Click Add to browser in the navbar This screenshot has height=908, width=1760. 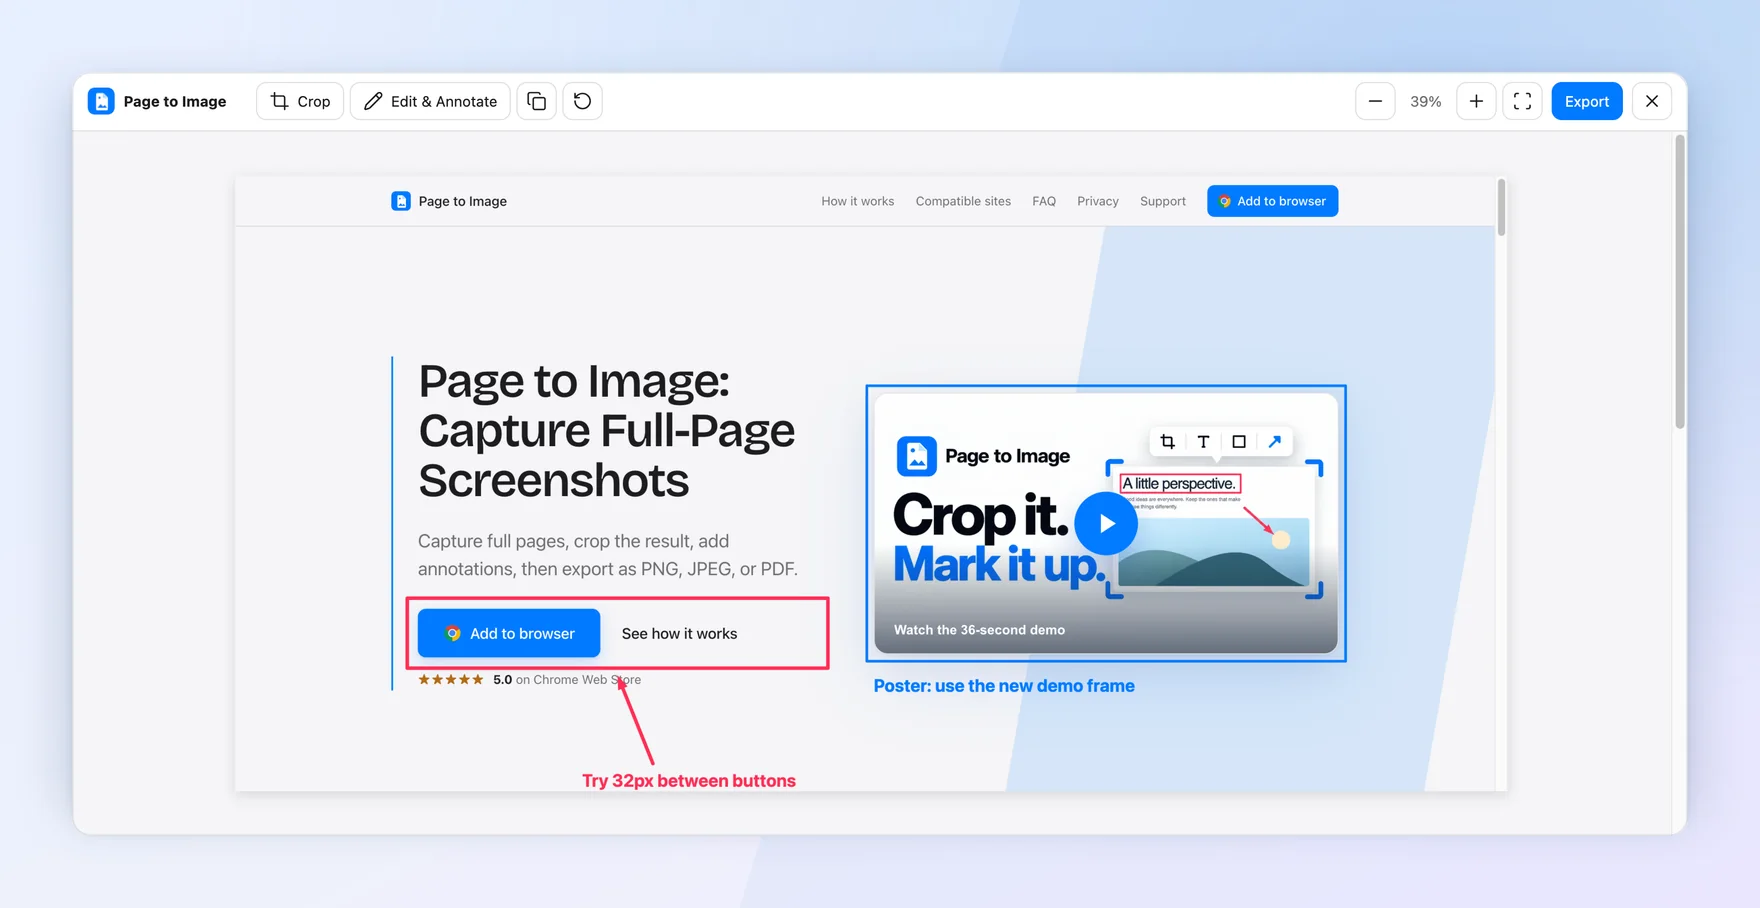(1272, 201)
